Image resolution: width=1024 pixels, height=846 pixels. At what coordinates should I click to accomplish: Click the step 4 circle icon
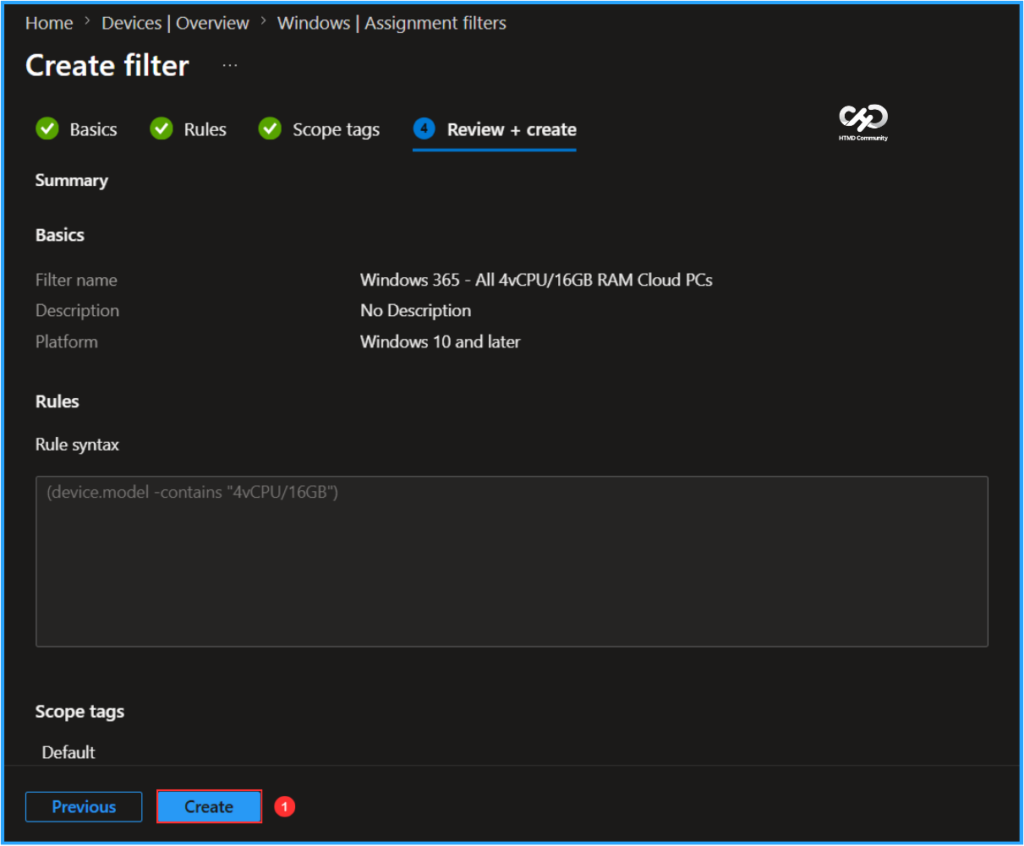coord(424,129)
